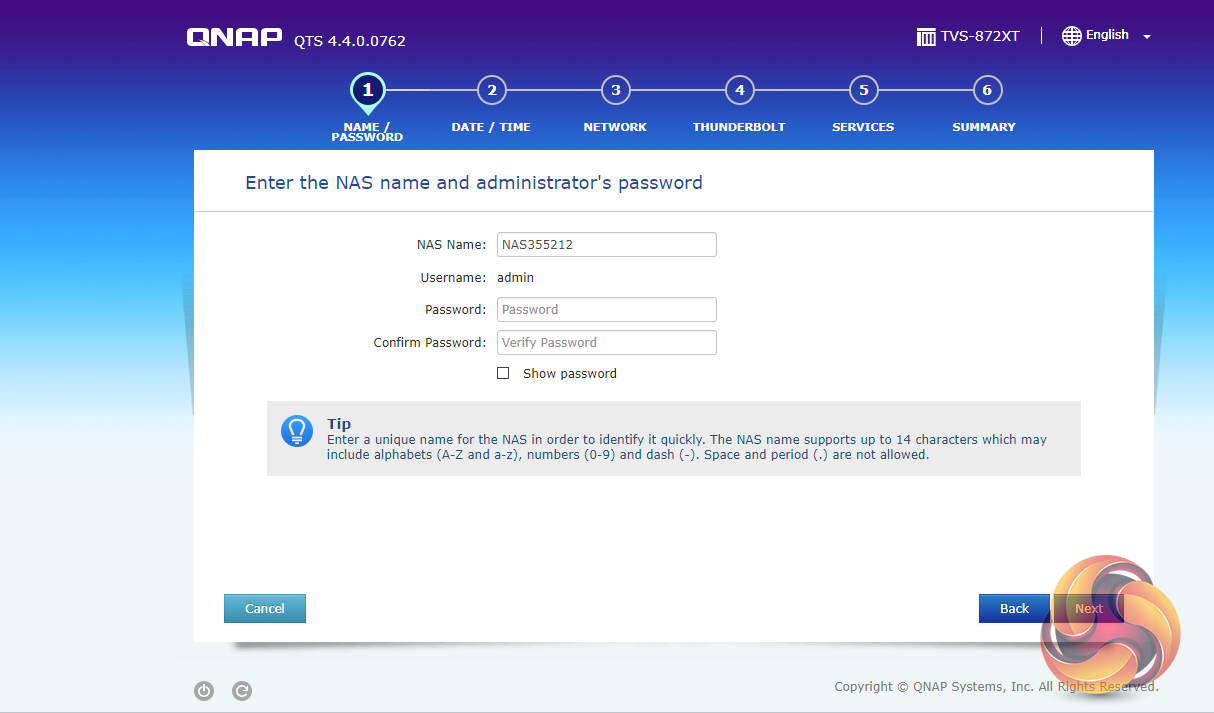Image resolution: width=1214 pixels, height=713 pixels.
Task: Focus the Confirm Password field
Action: coord(607,342)
